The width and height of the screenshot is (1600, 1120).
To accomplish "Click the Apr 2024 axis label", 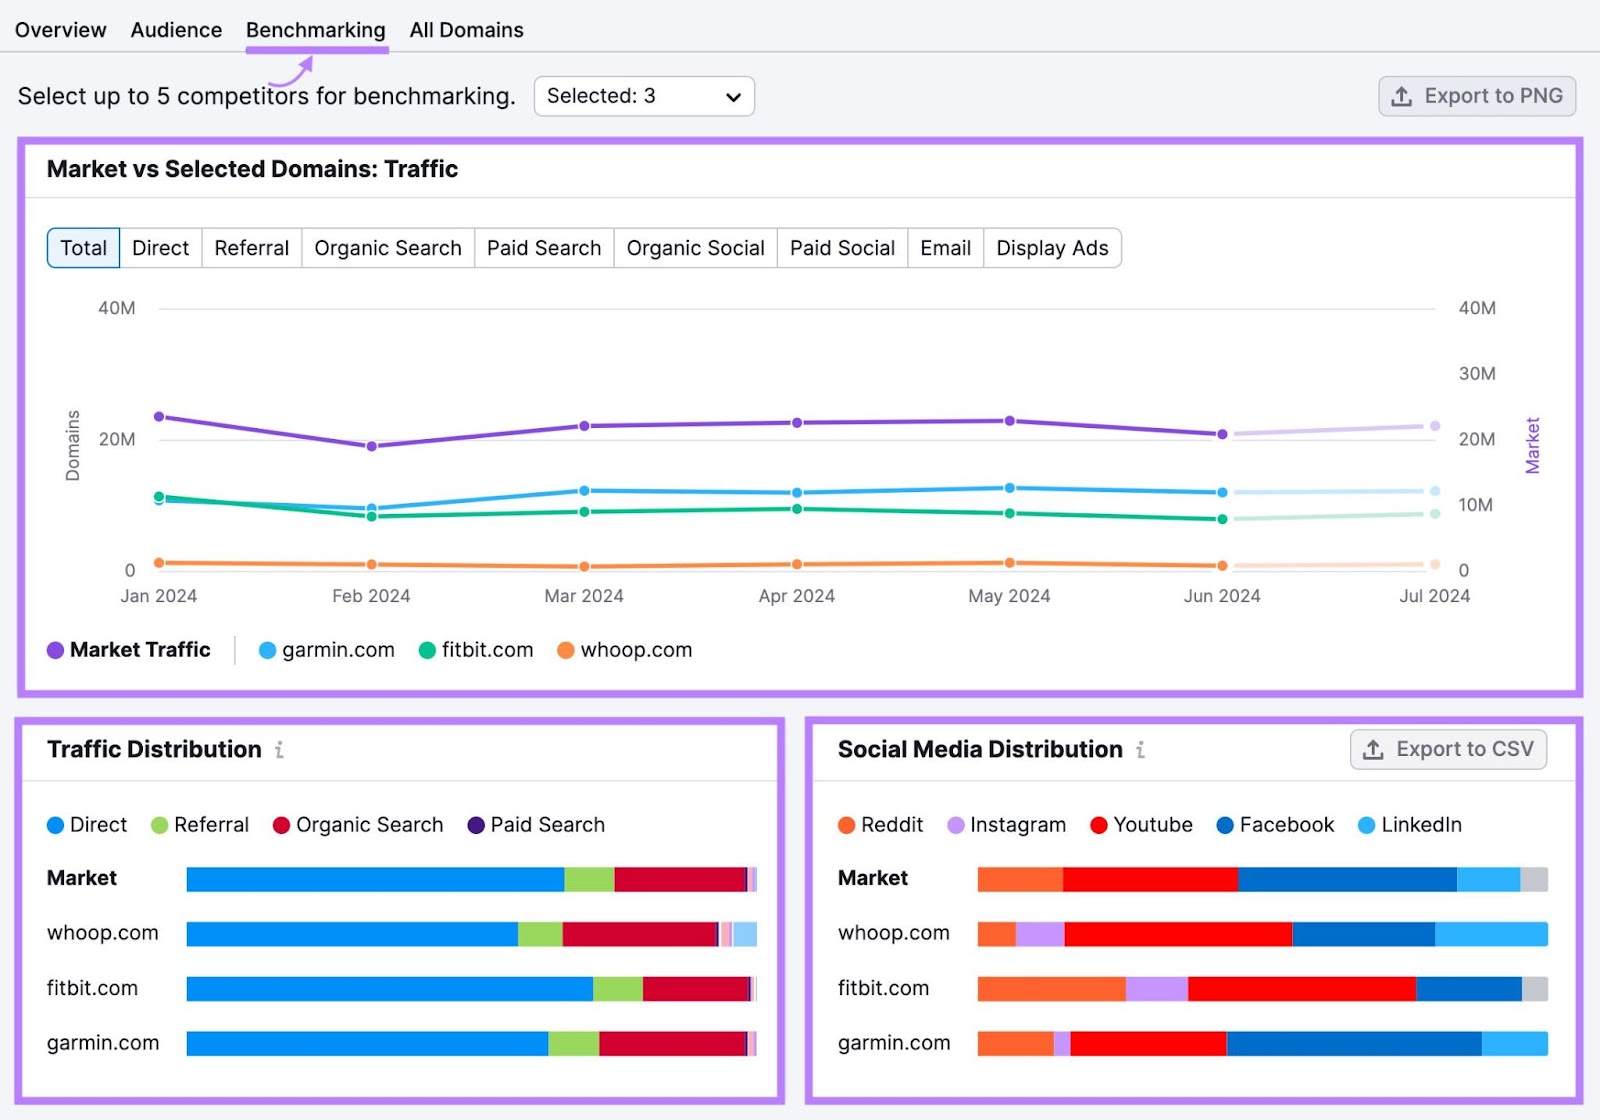I will pyautogui.click(x=797, y=596).
